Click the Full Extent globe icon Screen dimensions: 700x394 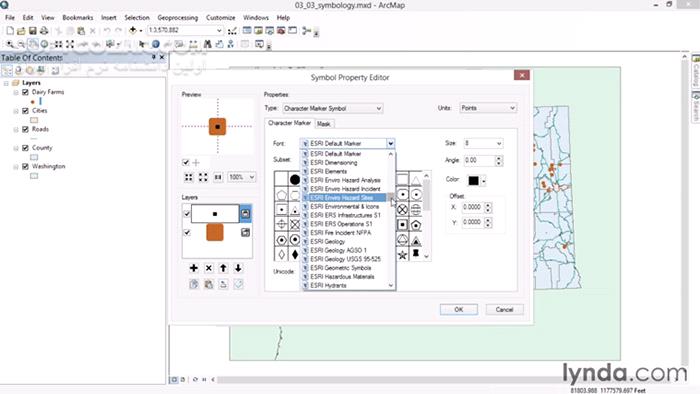pos(44,44)
